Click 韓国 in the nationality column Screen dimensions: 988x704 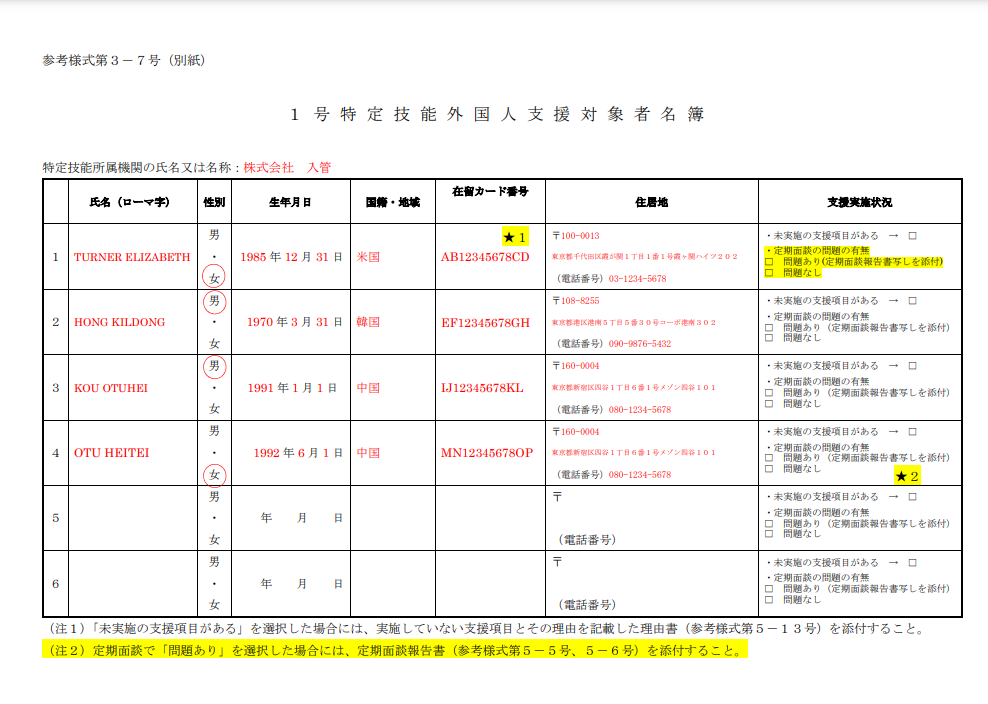pos(368,322)
